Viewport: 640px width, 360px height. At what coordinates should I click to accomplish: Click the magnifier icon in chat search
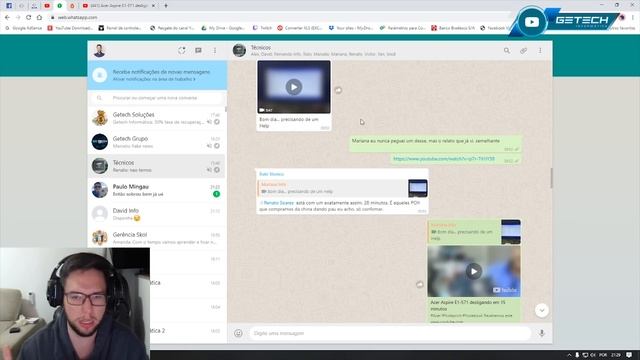[99, 98]
